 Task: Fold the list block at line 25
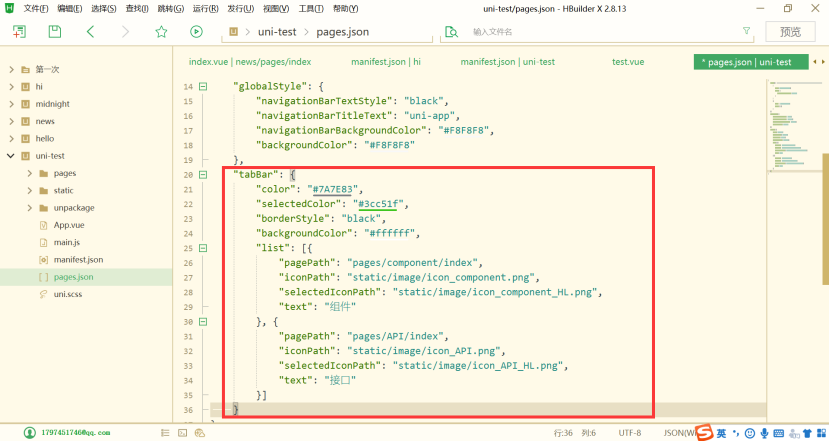pos(203,248)
